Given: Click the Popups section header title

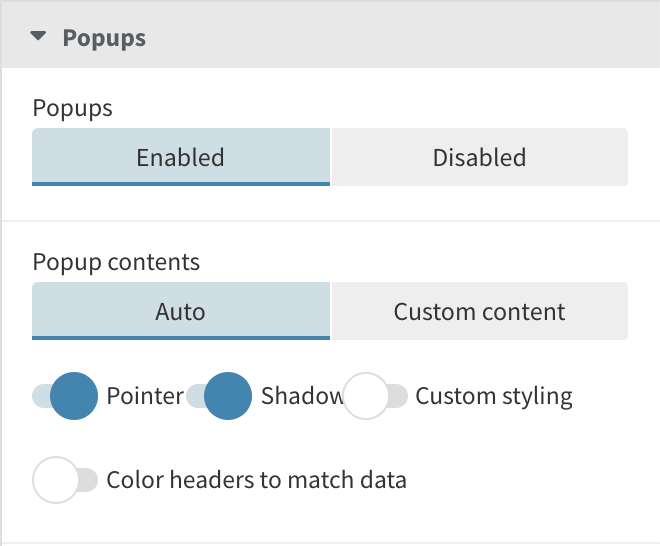Looking at the screenshot, I should [x=104, y=38].
